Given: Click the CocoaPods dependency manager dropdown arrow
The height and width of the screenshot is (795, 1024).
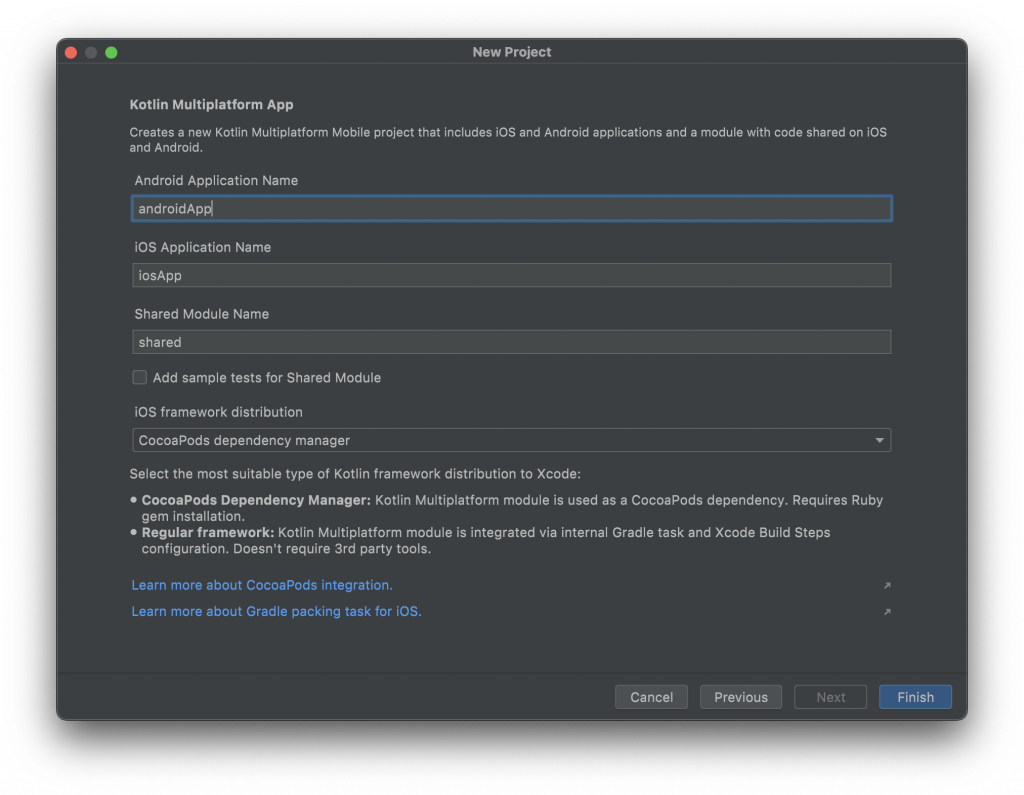Looking at the screenshot, I should coord(879,440).
